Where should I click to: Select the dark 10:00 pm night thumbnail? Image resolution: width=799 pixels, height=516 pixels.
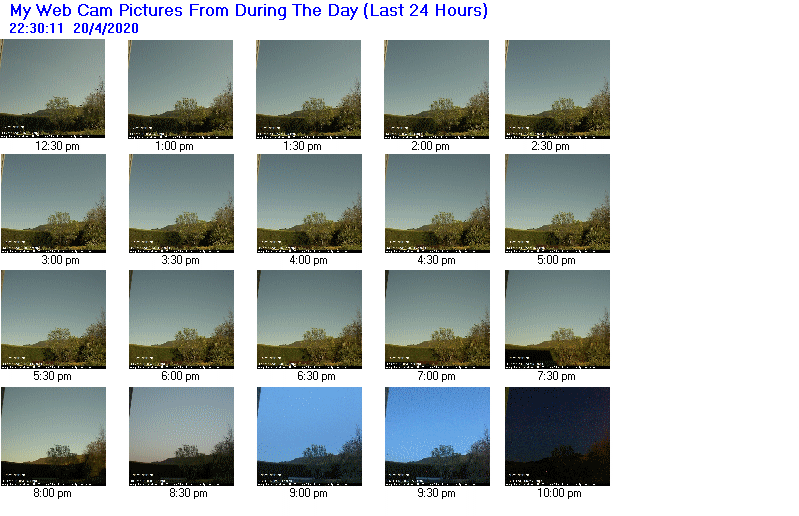point(557,436)
